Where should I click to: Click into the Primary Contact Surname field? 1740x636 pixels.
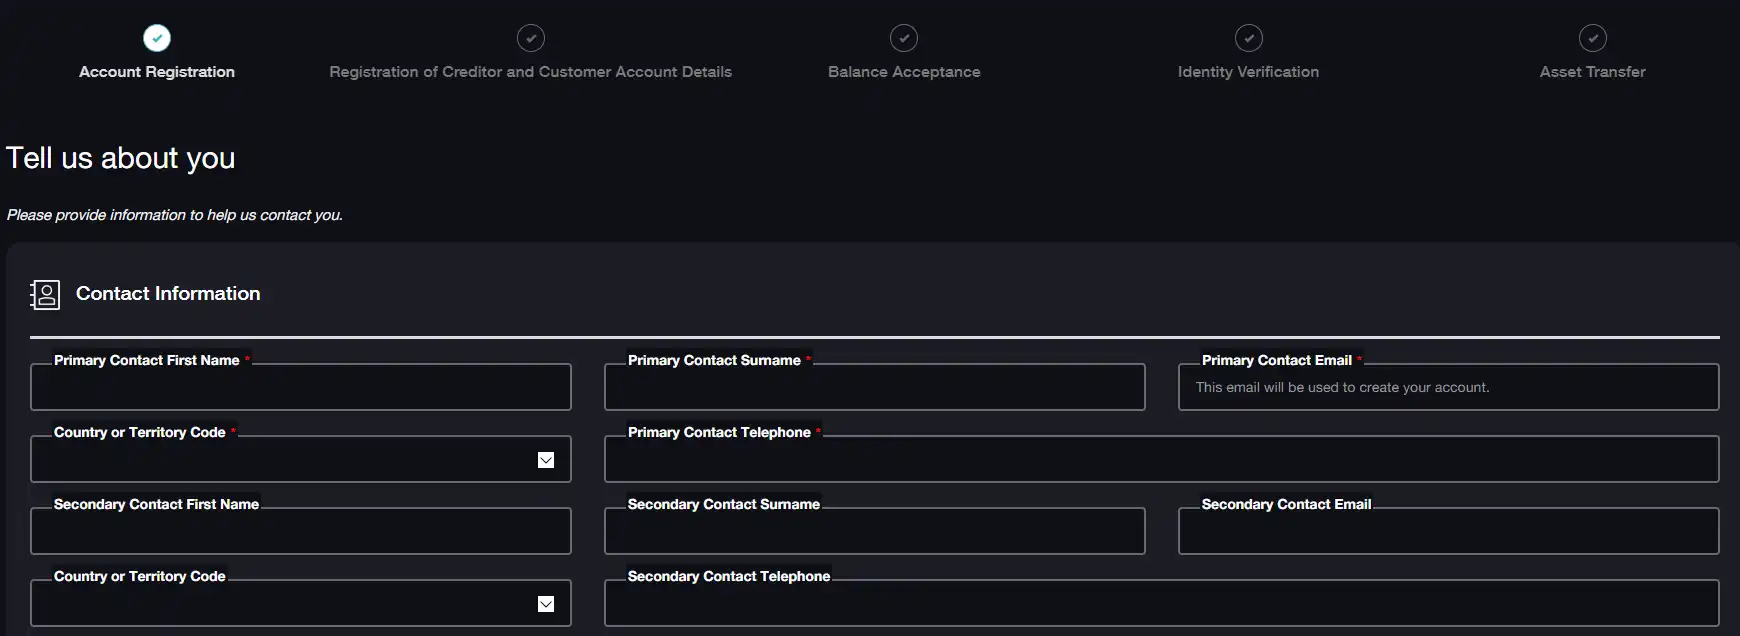pyautogui.click(x=874, y=388)
